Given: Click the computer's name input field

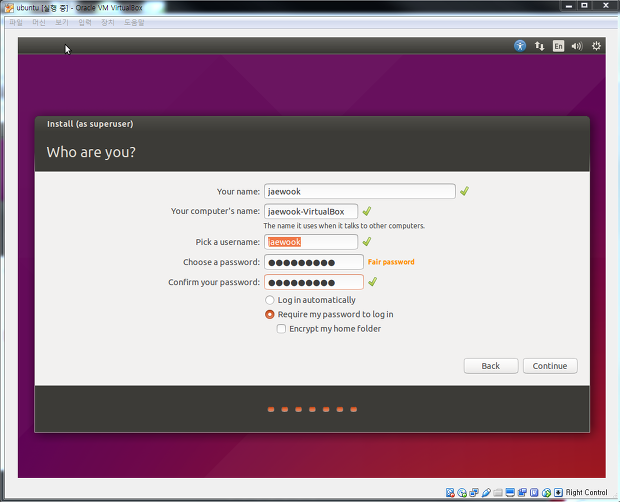Looking at the screenshot, I should [311, 211].
